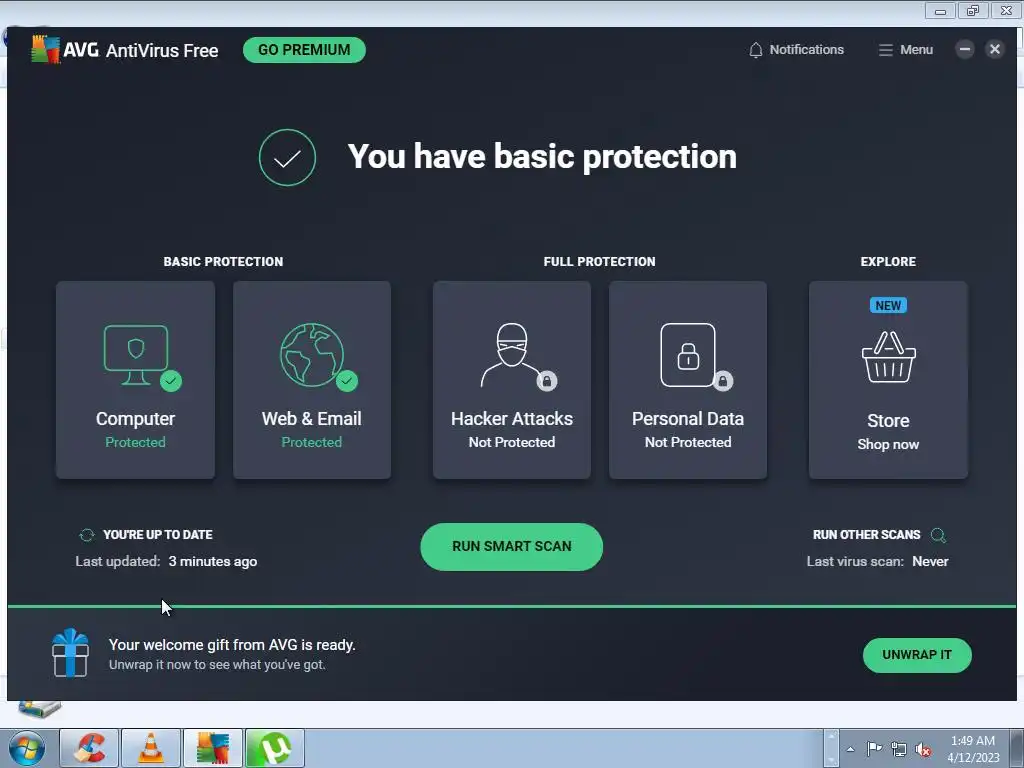Open the hamburger Menu
Image resolution: width=1024 pixels, height=768 pixels.
click(x=905, y=50)
